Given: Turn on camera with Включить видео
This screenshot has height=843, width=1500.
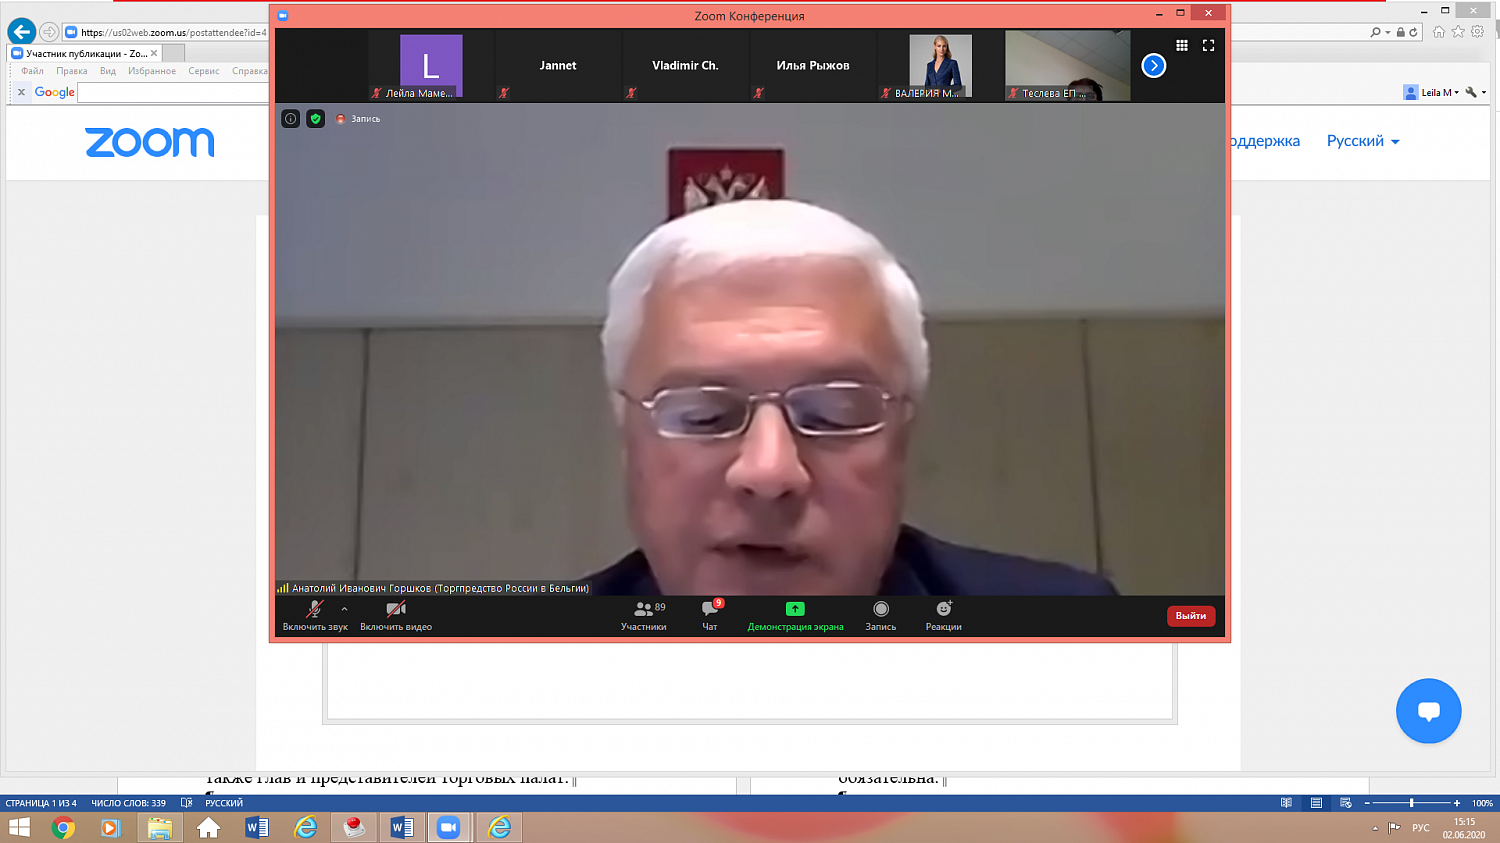Looking at the screenshot, I should click(396, 615).
